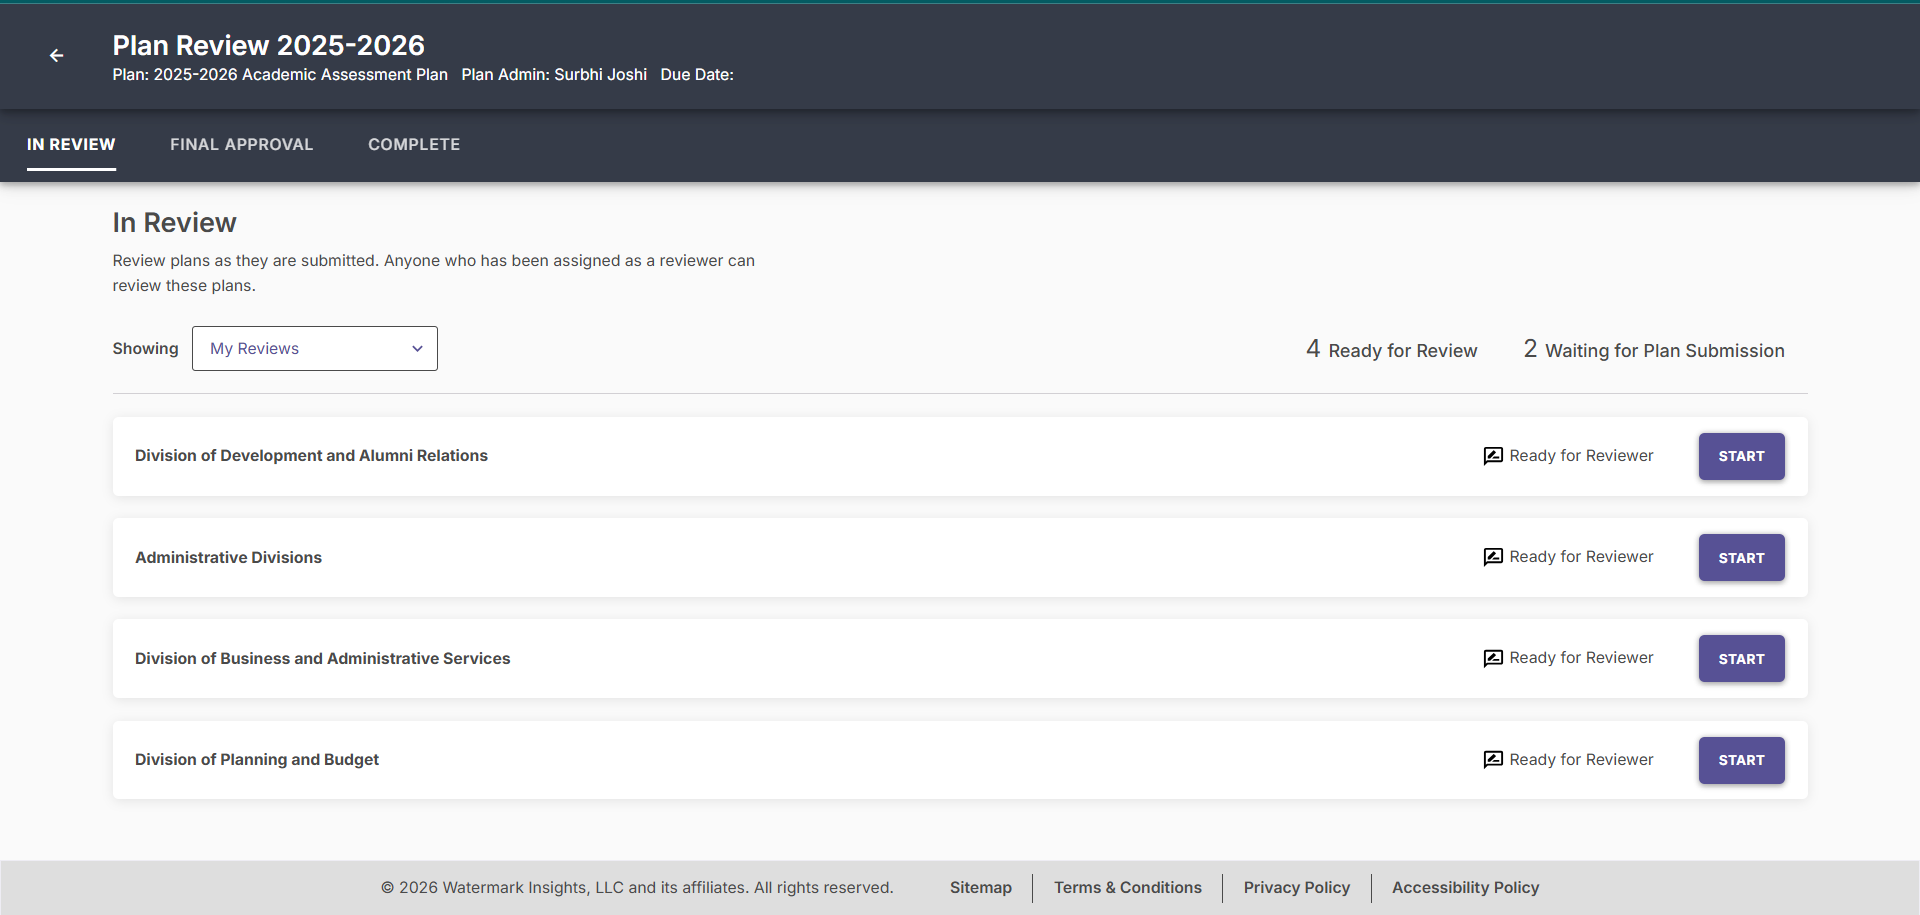Screen dimensions: 1920x915
Task: Click the Showing label next to dropdown
Action: coord(145,348)
